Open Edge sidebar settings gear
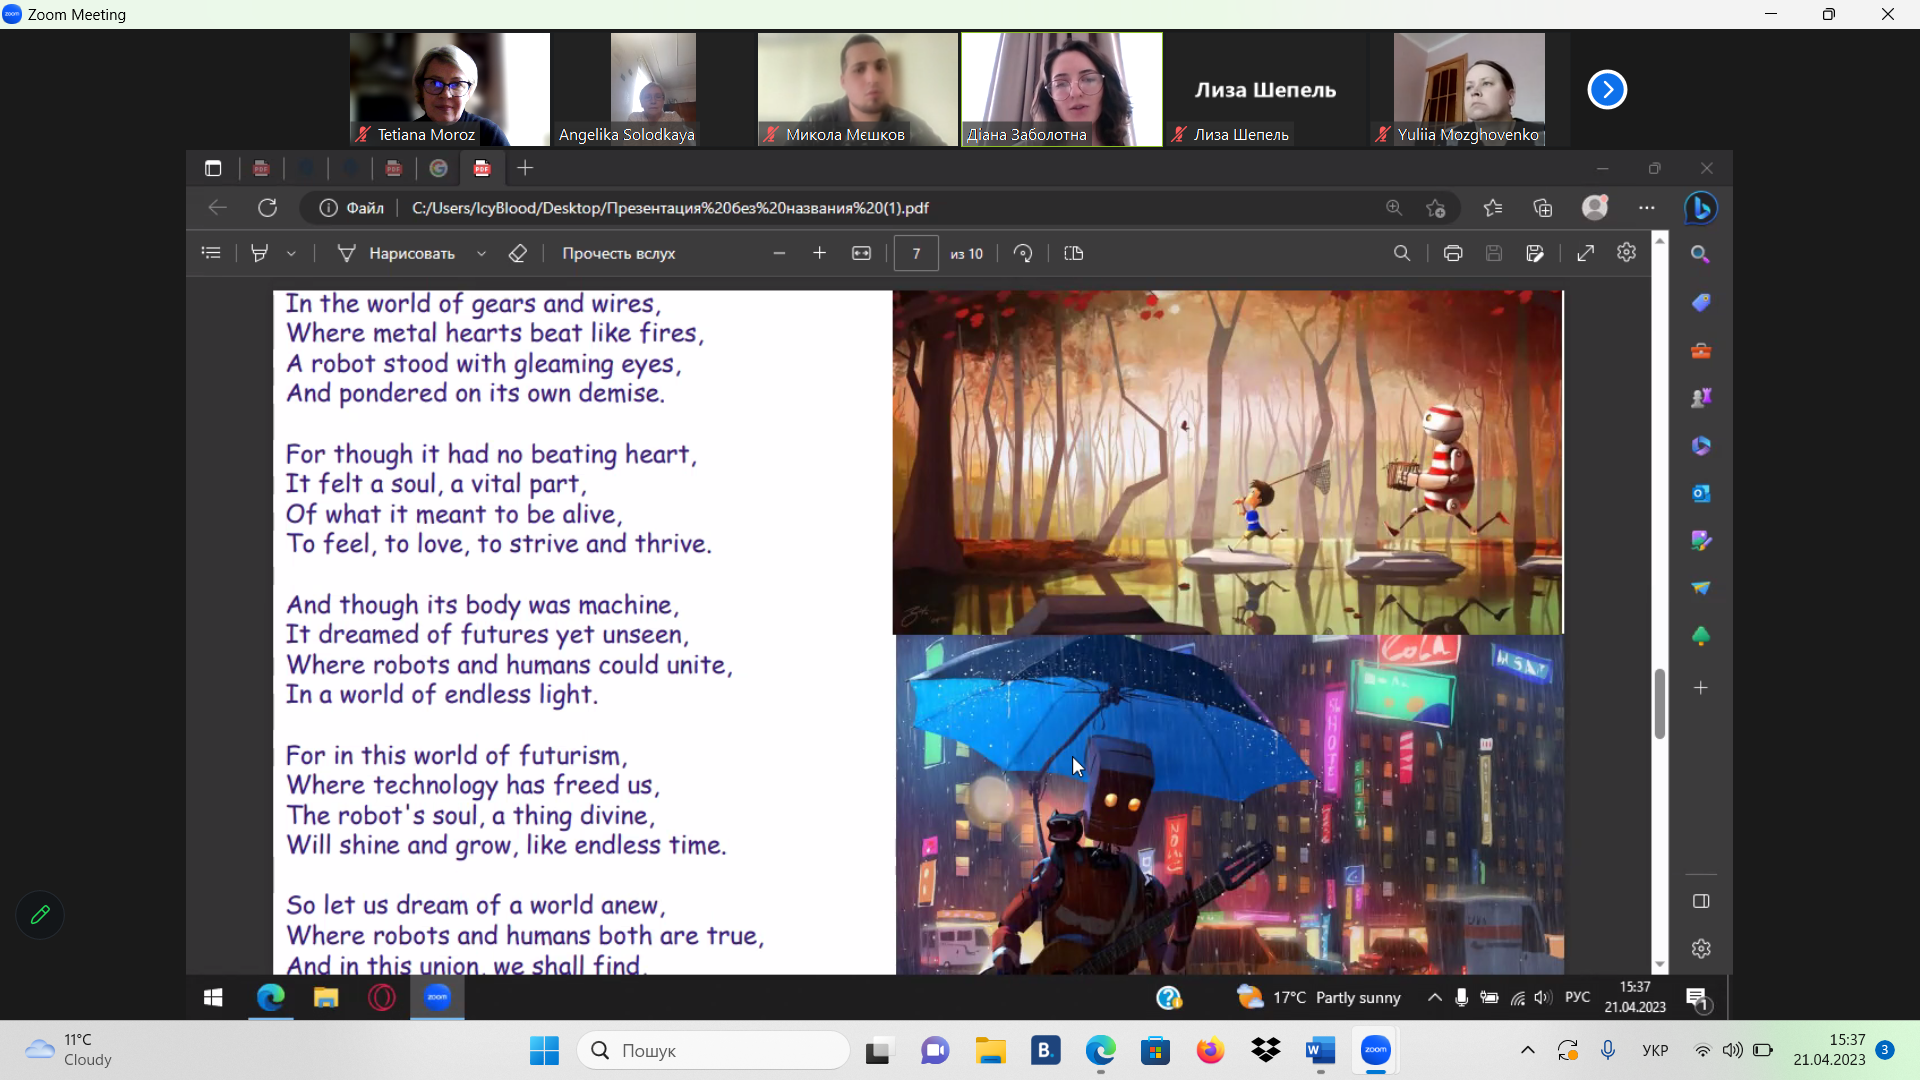Viewport: 1920px width, 1080px height. pos(1700,948)
